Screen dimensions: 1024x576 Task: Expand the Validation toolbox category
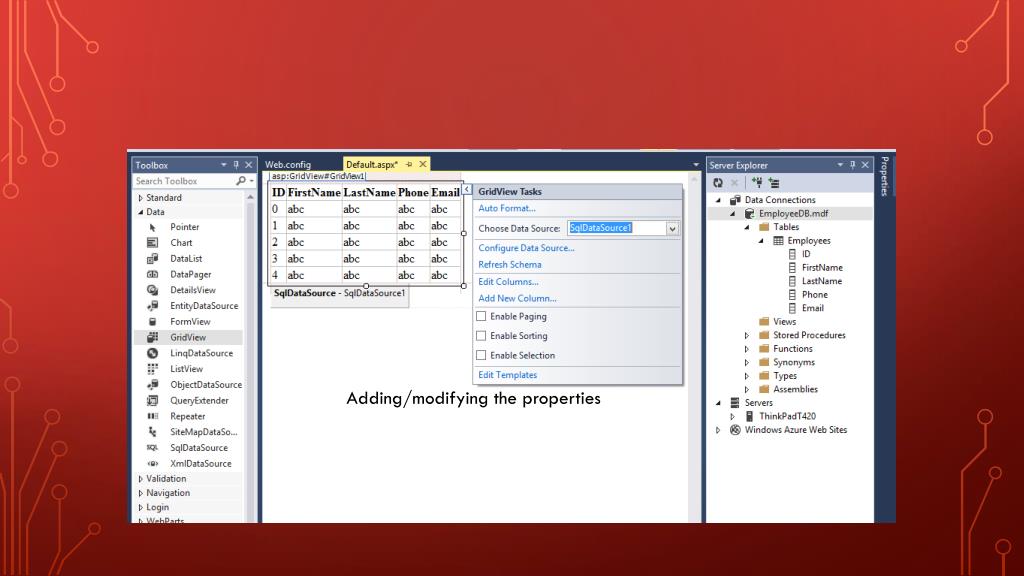[x=140, y=479]
